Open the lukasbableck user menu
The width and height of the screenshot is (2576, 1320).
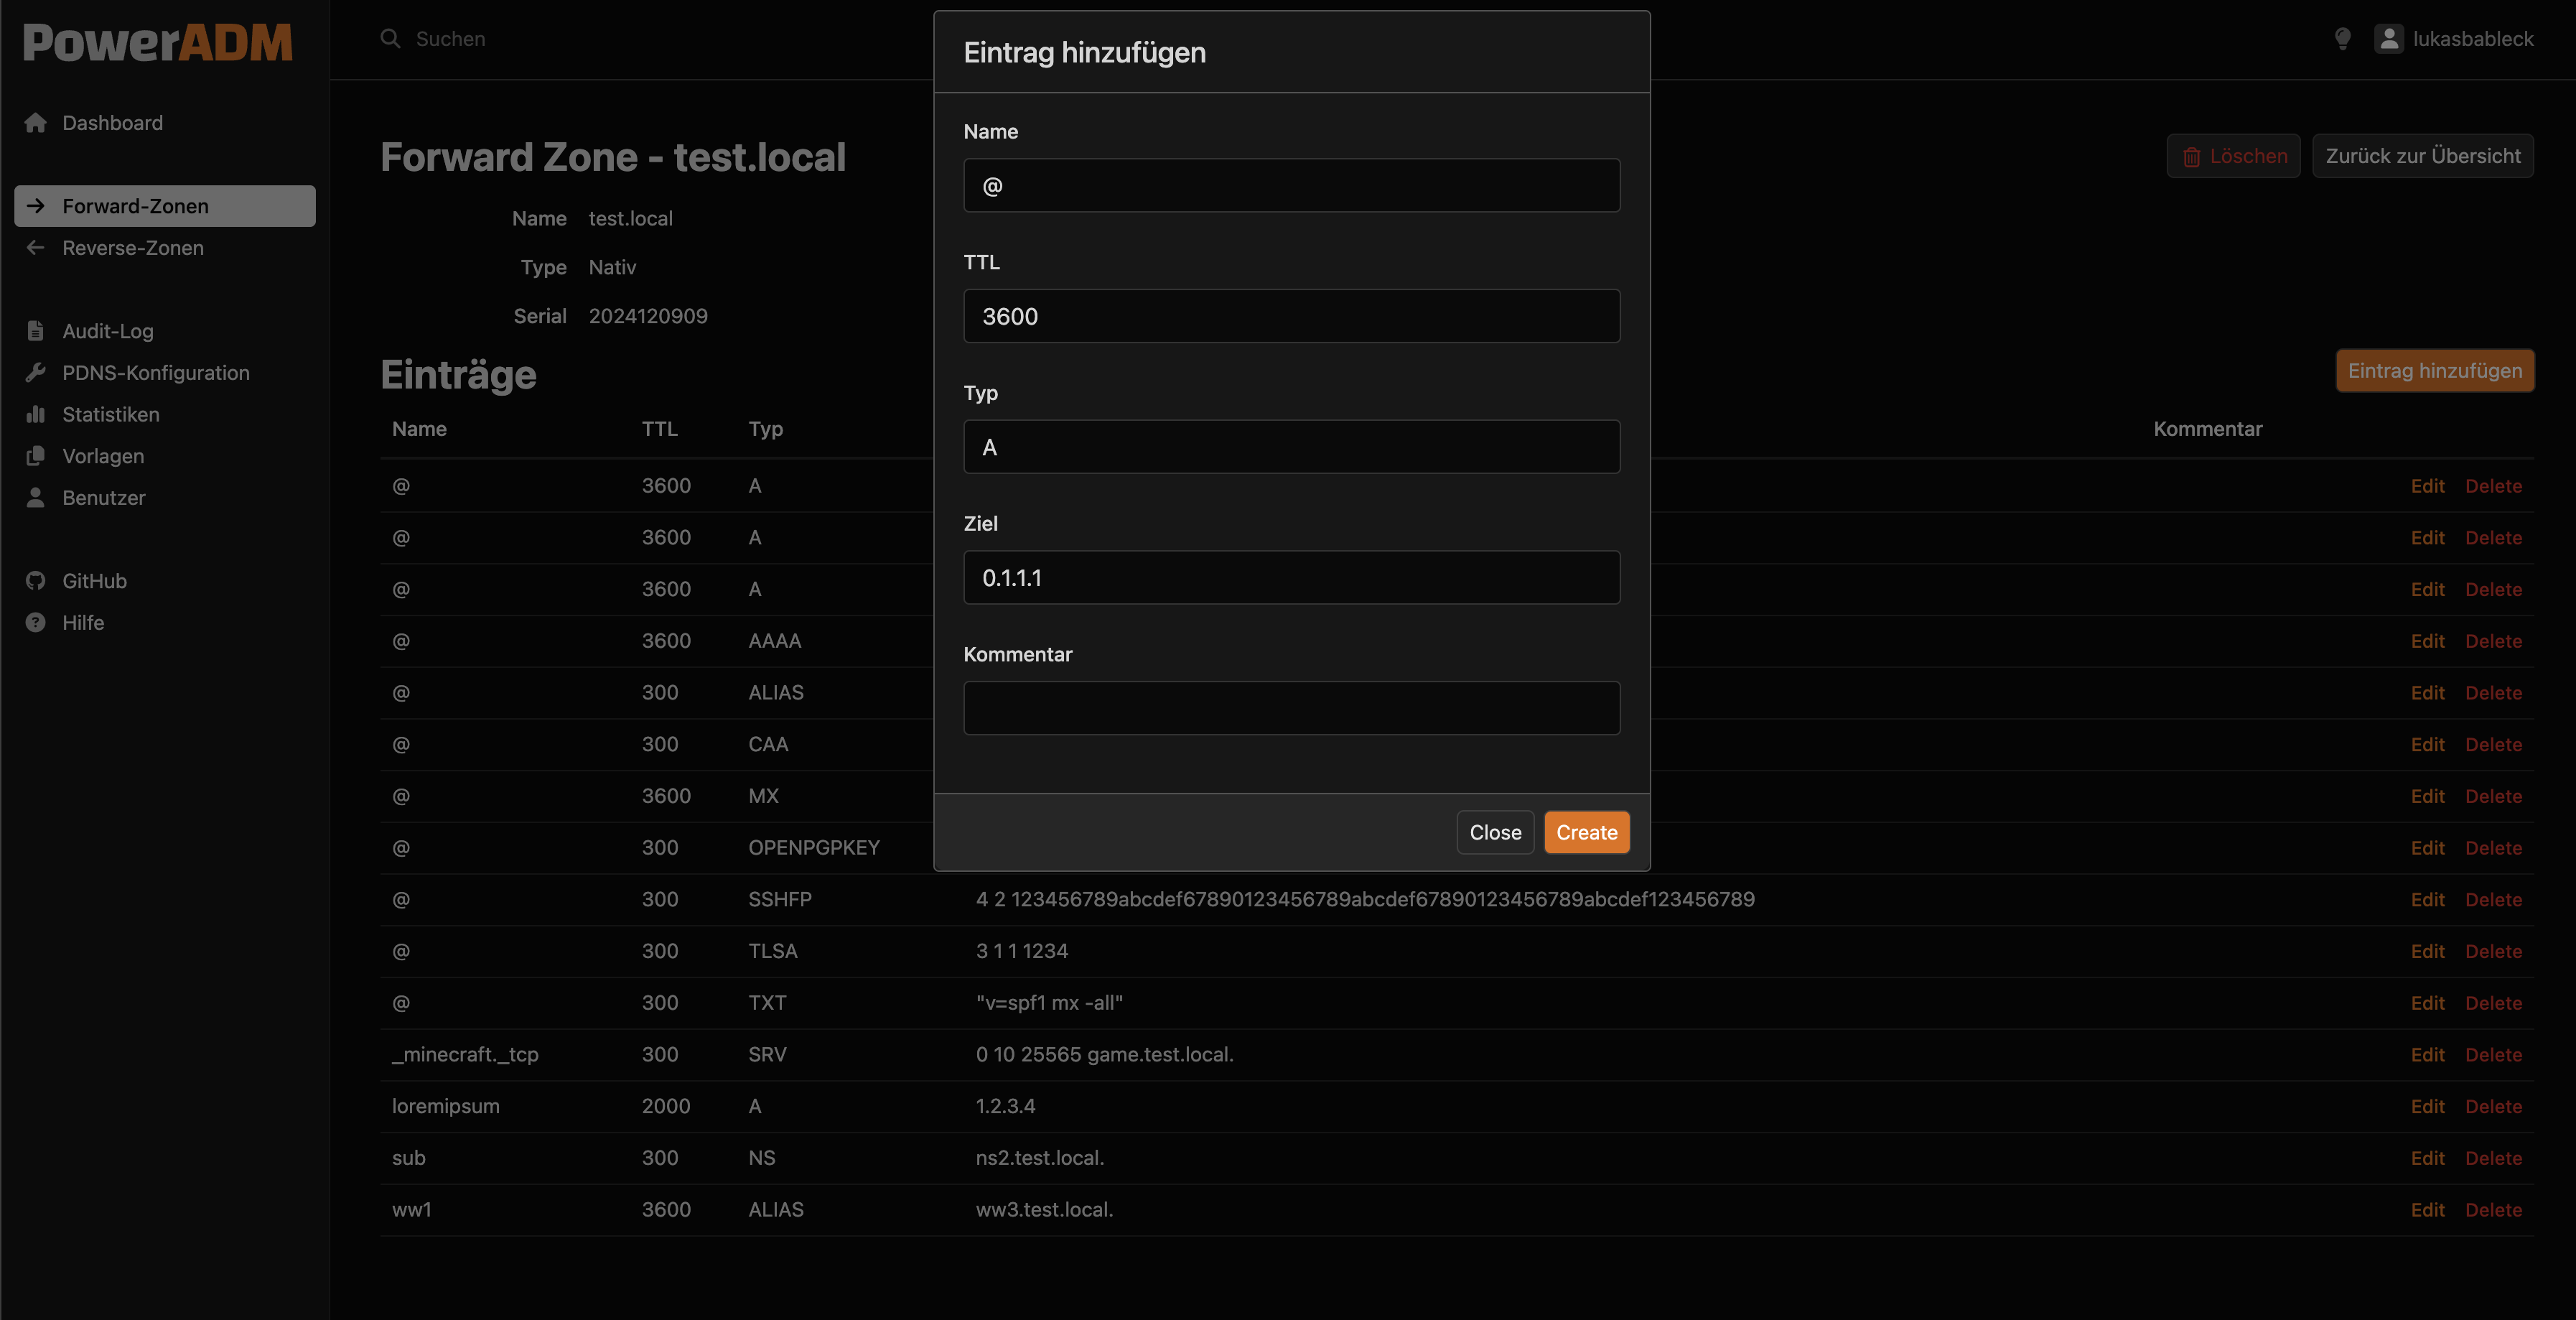click(x=2454, y=39)
